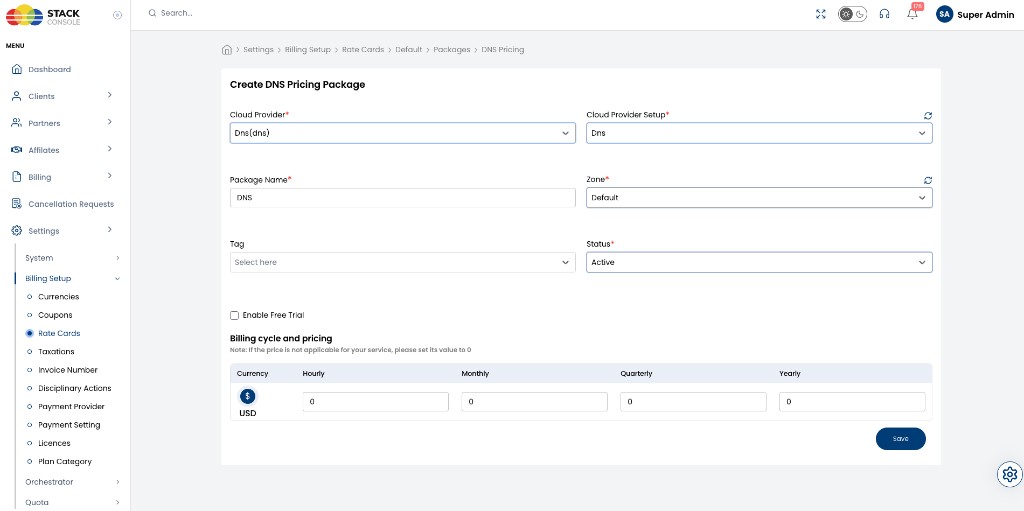Open Cloud Provider Setup dropdown

[759, 133]
